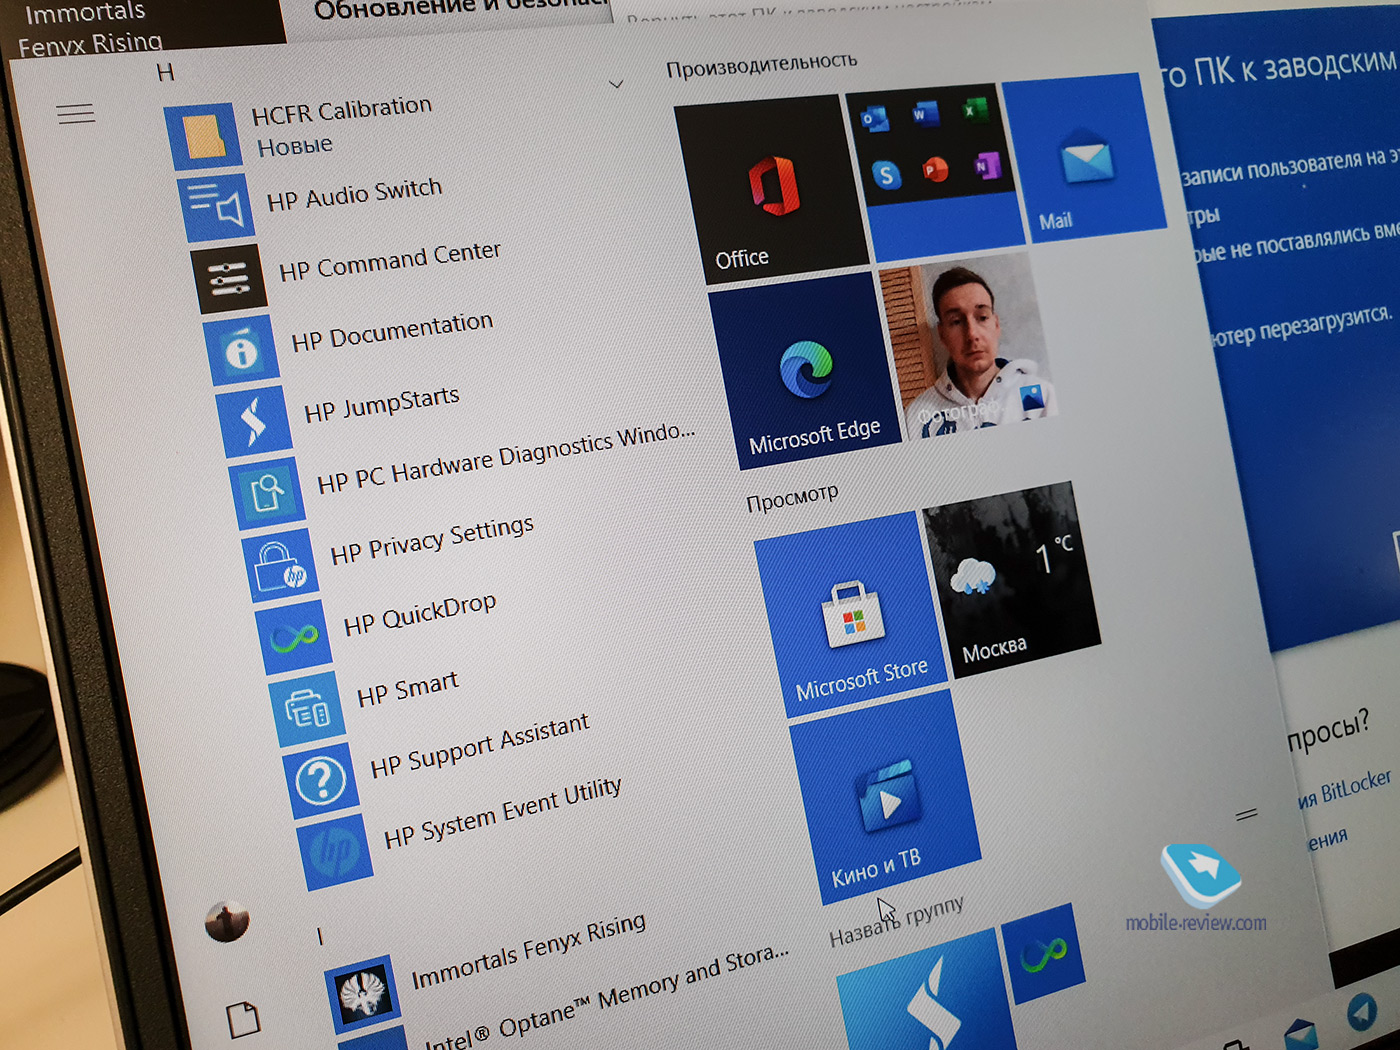Click the group drag handle lines
This screenshot has height=1050, width=1400.
[x=1246, y=815]
